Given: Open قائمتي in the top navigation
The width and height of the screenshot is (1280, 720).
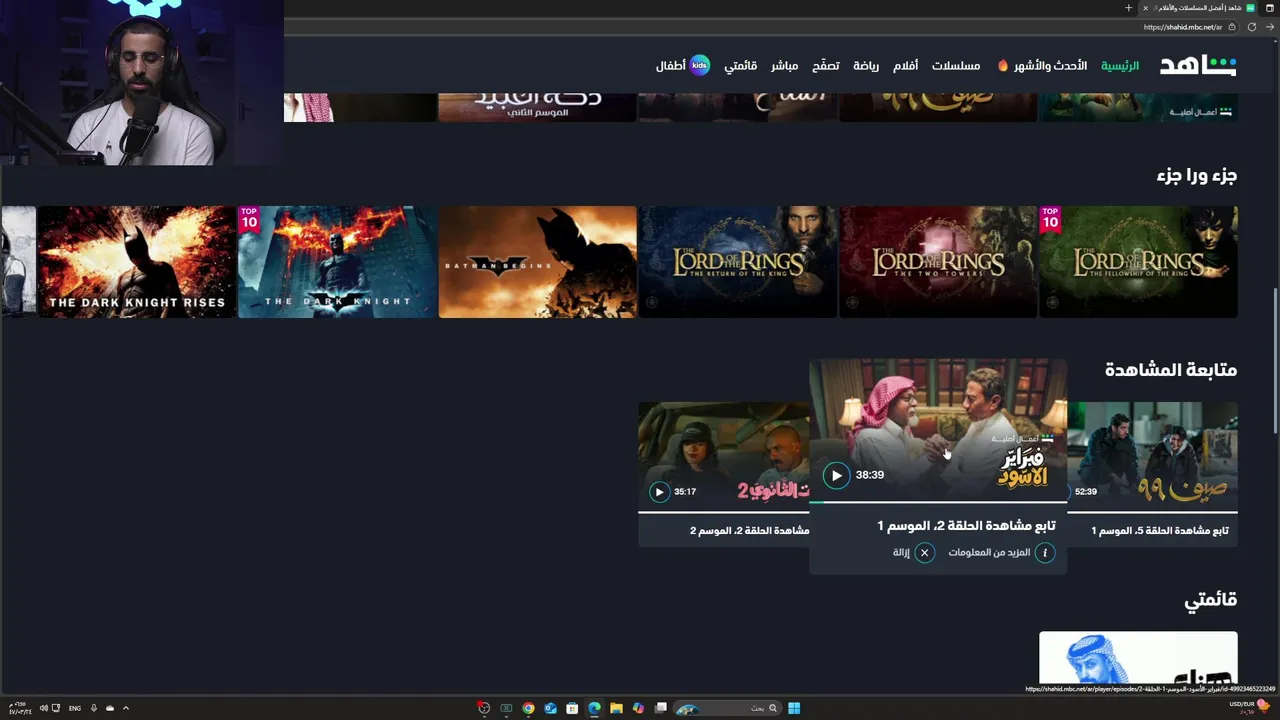Looking at the screenshot, I should coord(741,66).
